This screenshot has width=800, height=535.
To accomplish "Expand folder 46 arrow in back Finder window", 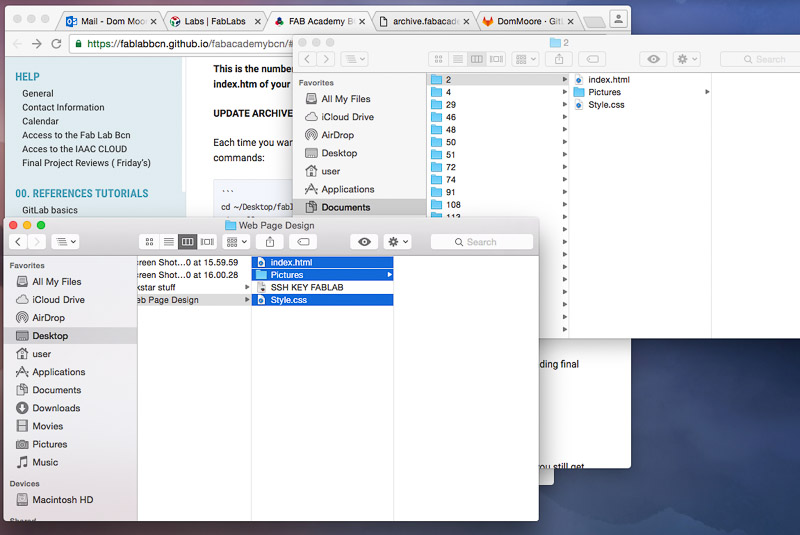I will pos(564,117).
